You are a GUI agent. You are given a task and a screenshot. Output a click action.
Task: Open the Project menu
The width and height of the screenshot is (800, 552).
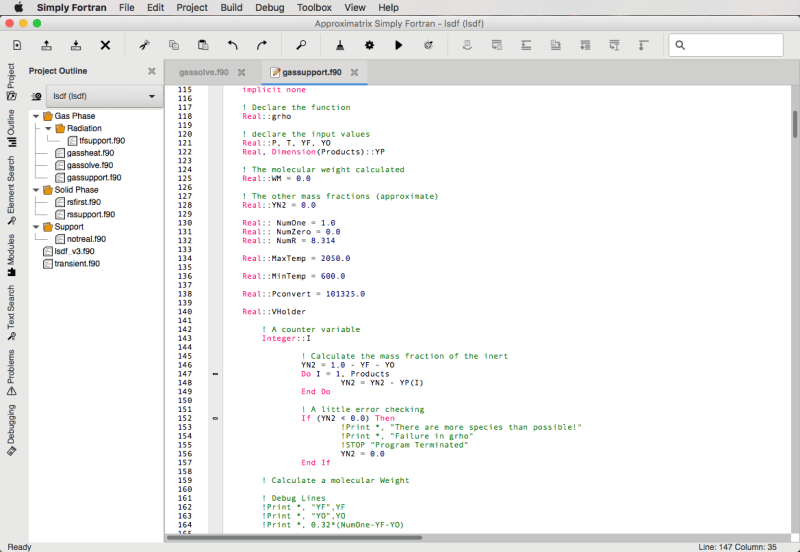click(192, 8)
